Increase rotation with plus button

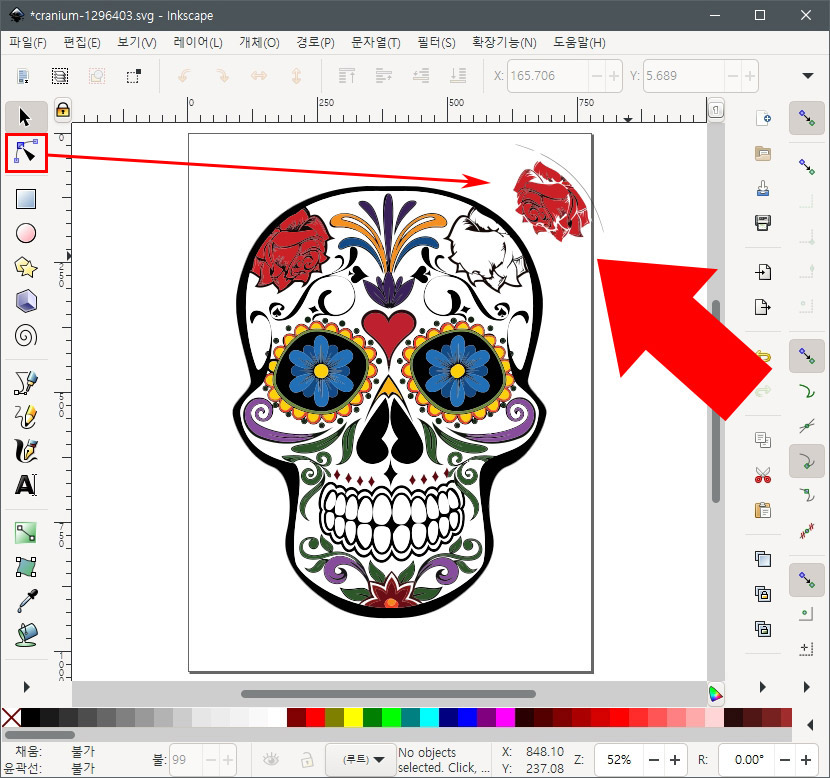point(806,760)
